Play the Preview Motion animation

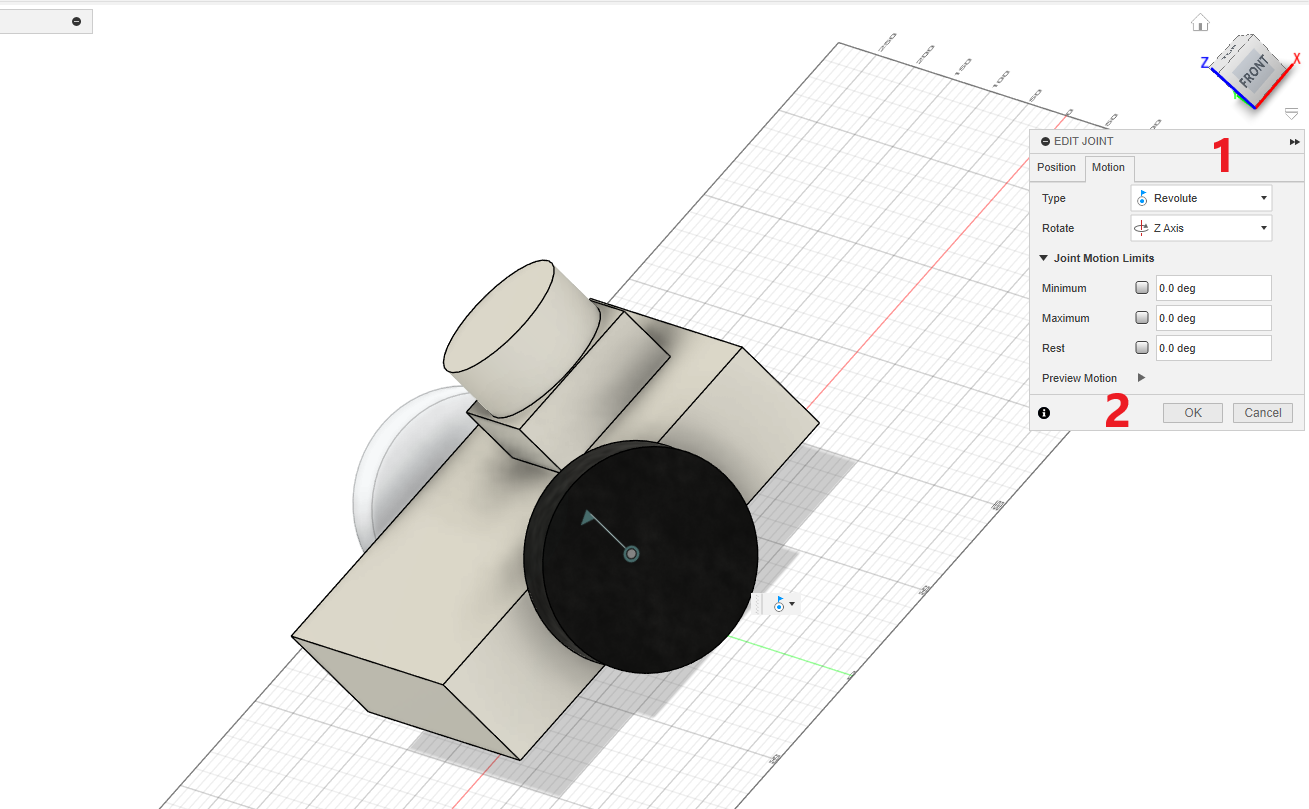coord(1142,378)
